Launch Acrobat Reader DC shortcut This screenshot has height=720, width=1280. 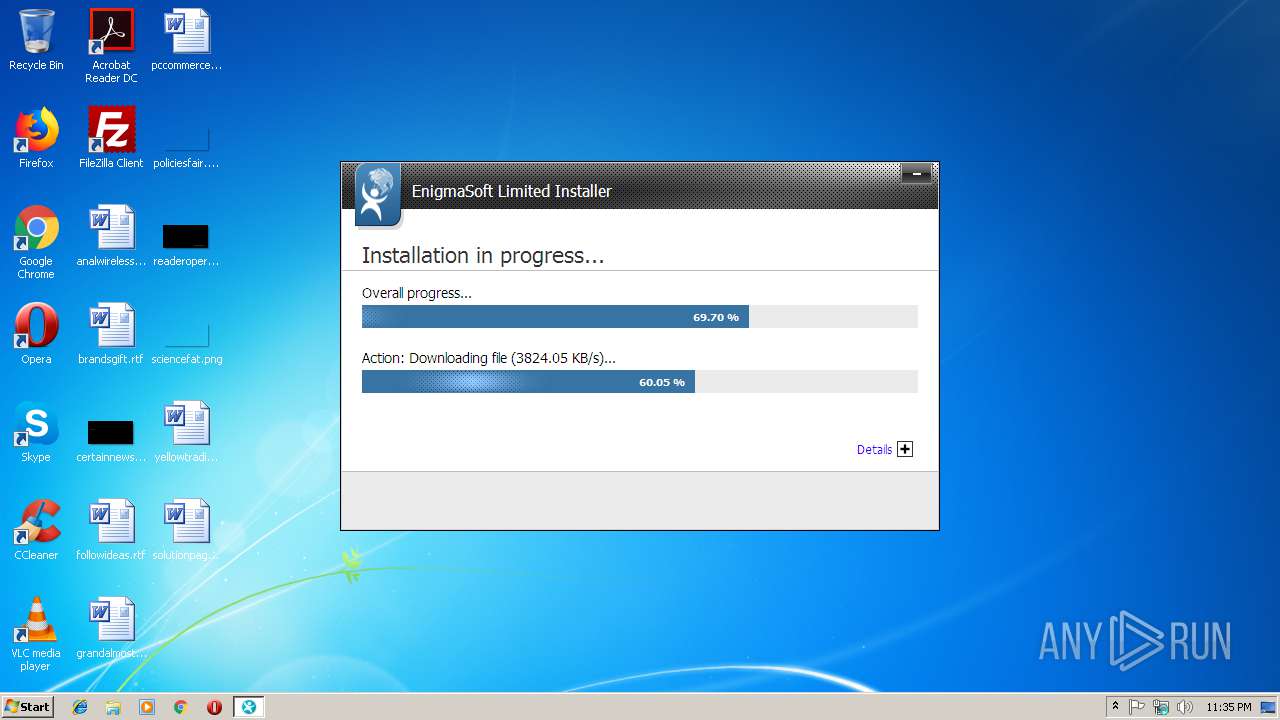point(111,46)
